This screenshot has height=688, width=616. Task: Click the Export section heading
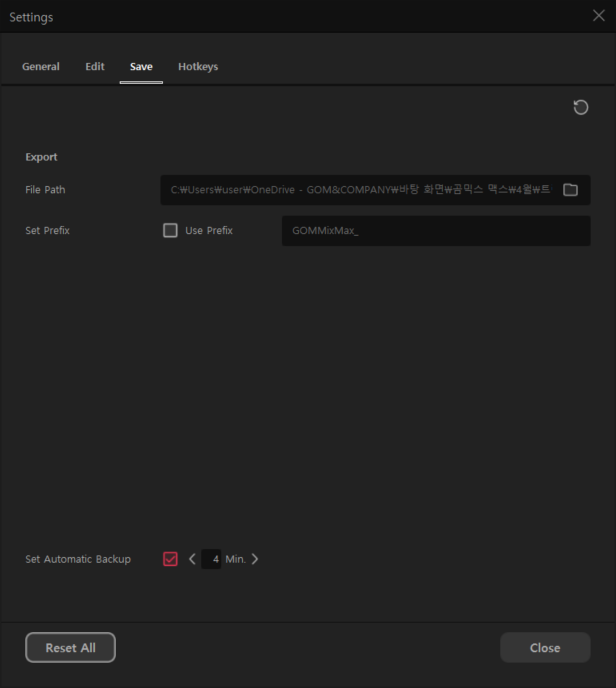coord(42,157)
